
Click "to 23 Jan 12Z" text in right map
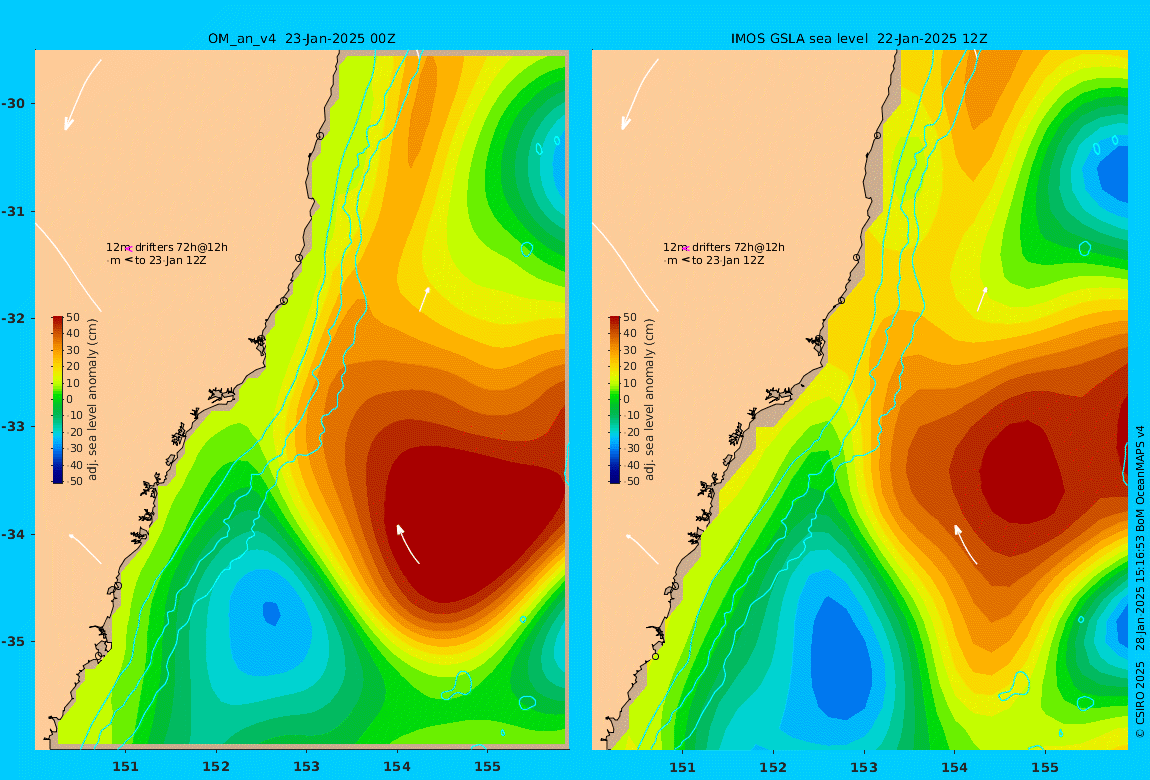pyautogui.click(x=728, y=260)
